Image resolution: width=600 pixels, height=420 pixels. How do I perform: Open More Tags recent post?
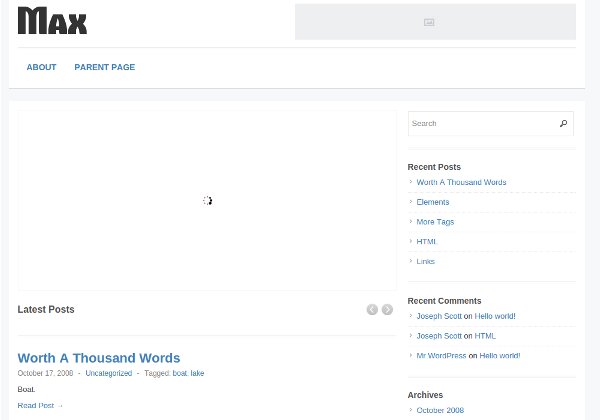435,222
